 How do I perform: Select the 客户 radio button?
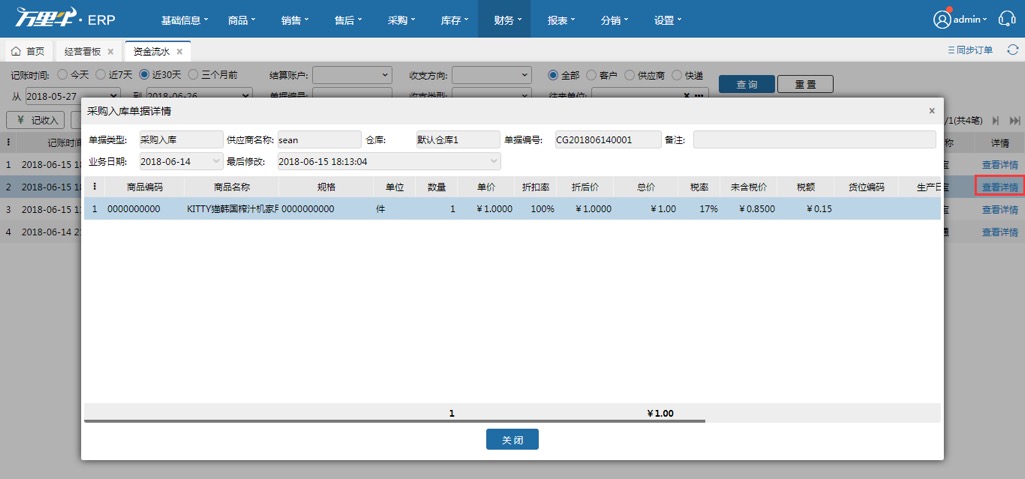[591, 75]
